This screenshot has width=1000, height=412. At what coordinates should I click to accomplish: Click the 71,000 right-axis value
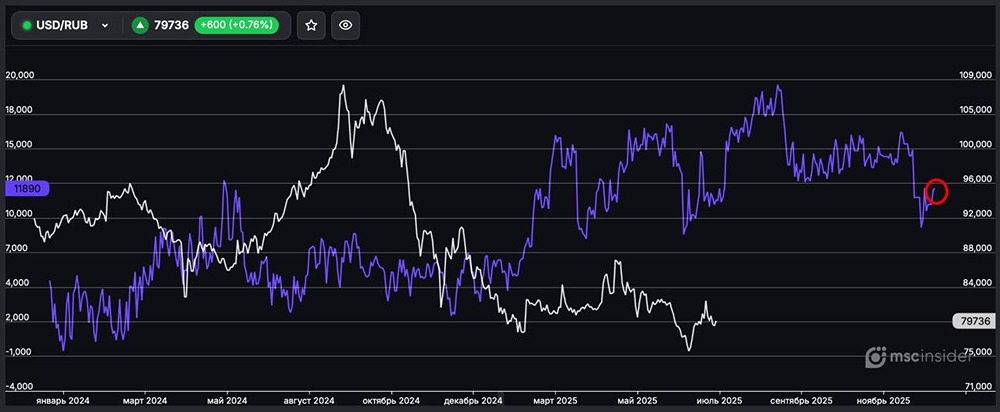973,385
